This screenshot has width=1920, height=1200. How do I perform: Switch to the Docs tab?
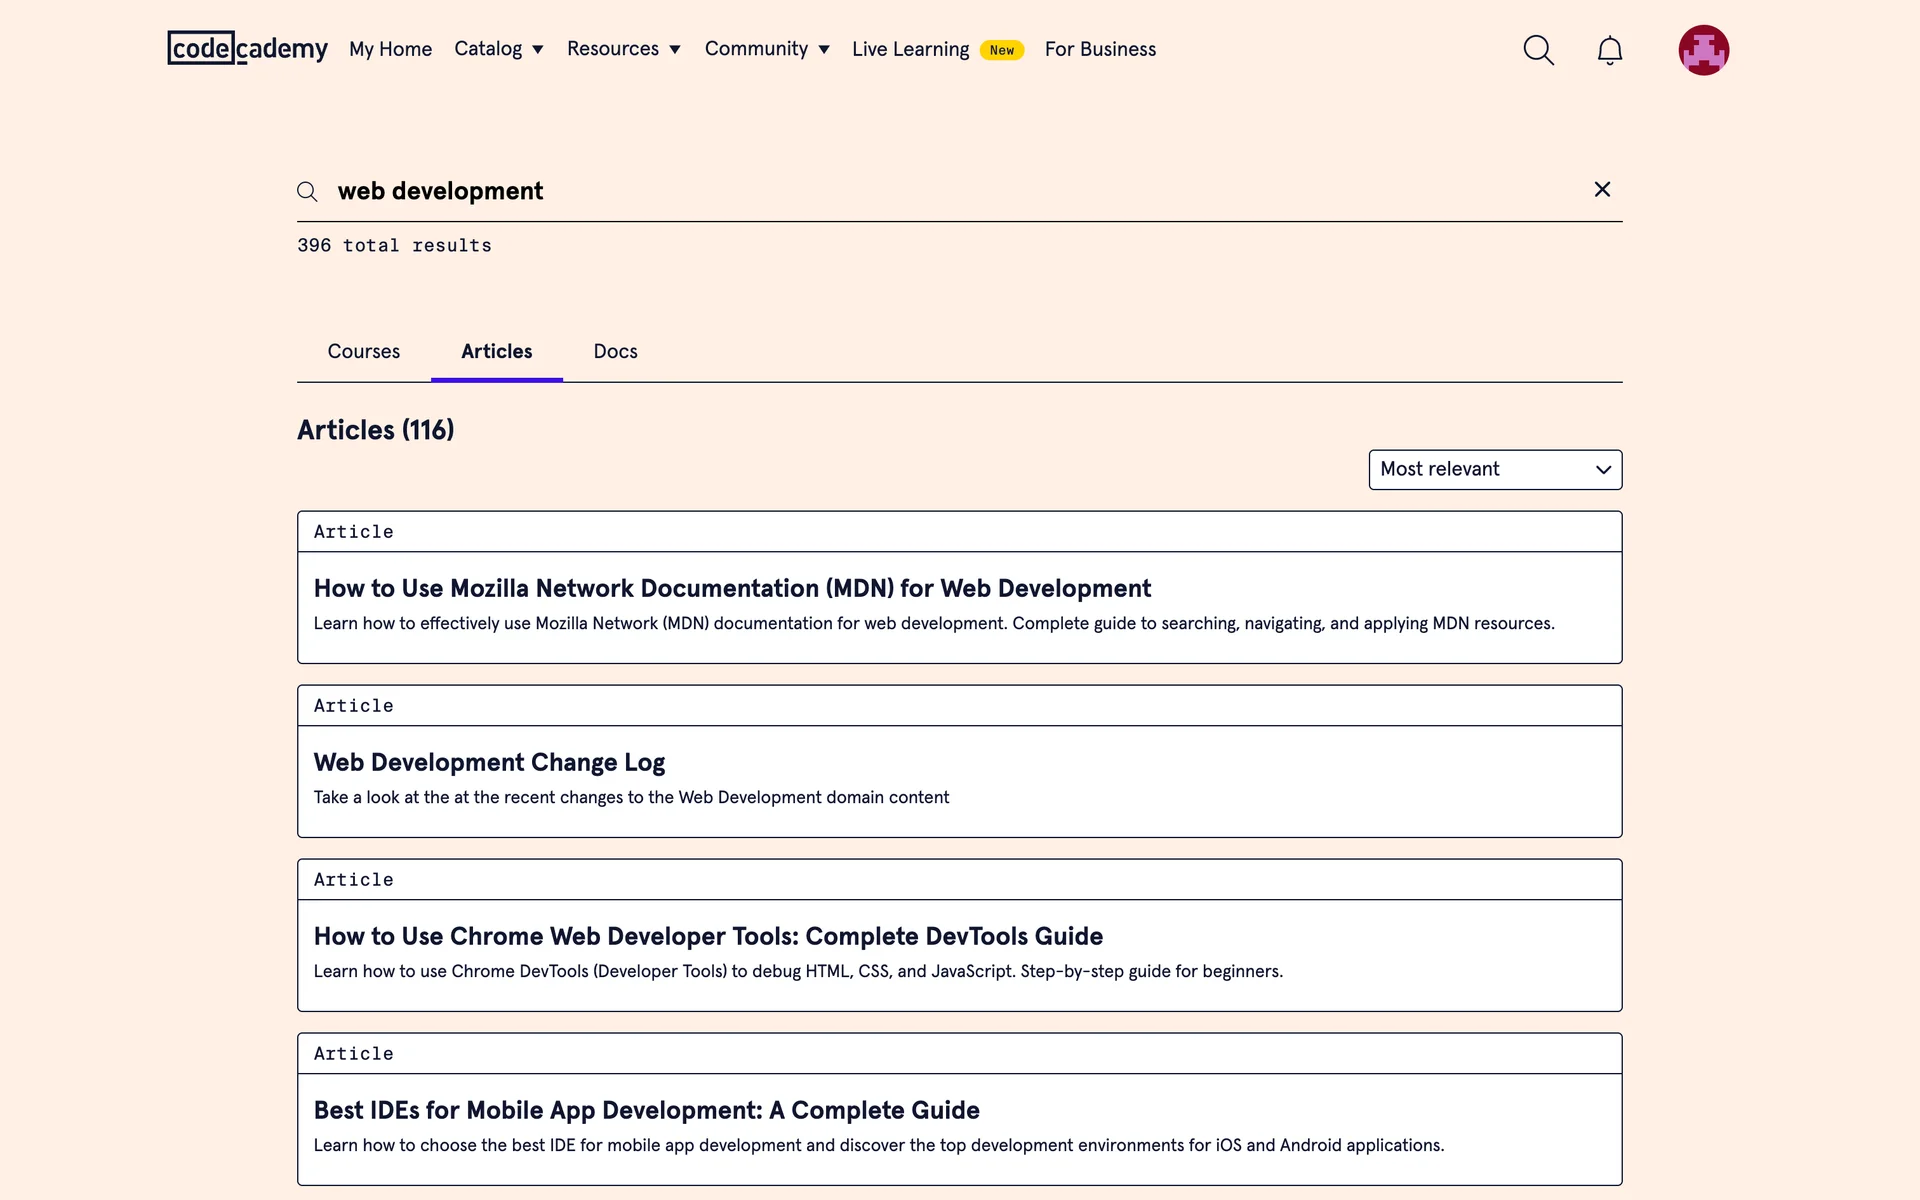pos(615,351)
